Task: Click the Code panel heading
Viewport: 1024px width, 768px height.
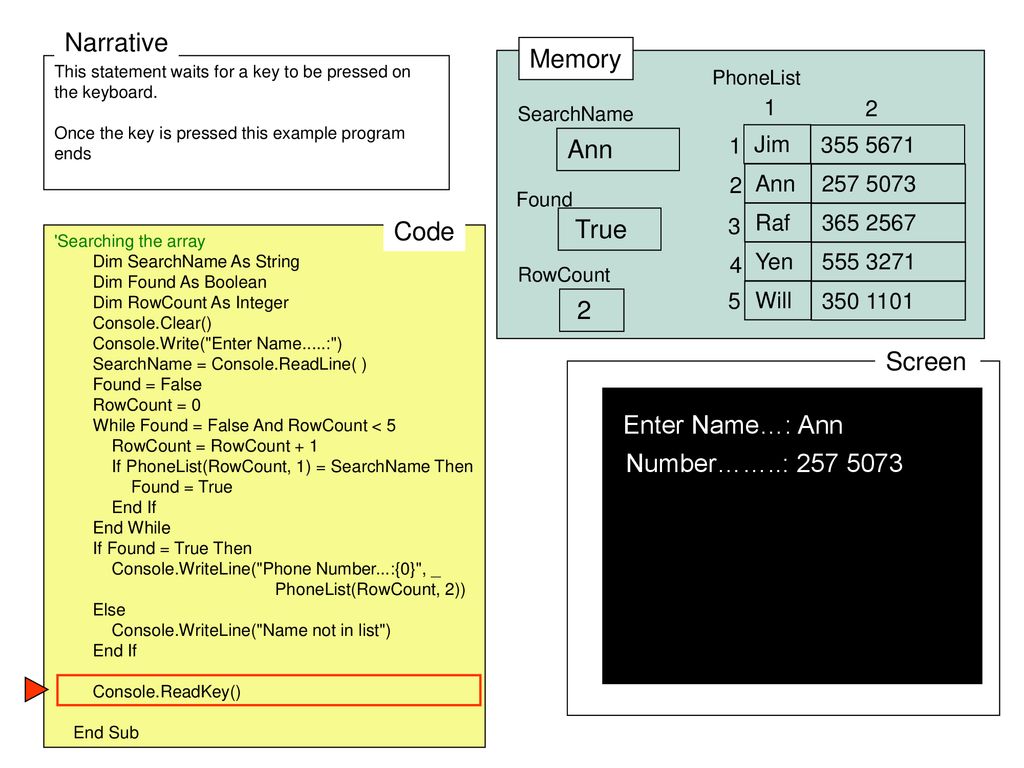Action: pyautogui.click(x=424, y=231)
